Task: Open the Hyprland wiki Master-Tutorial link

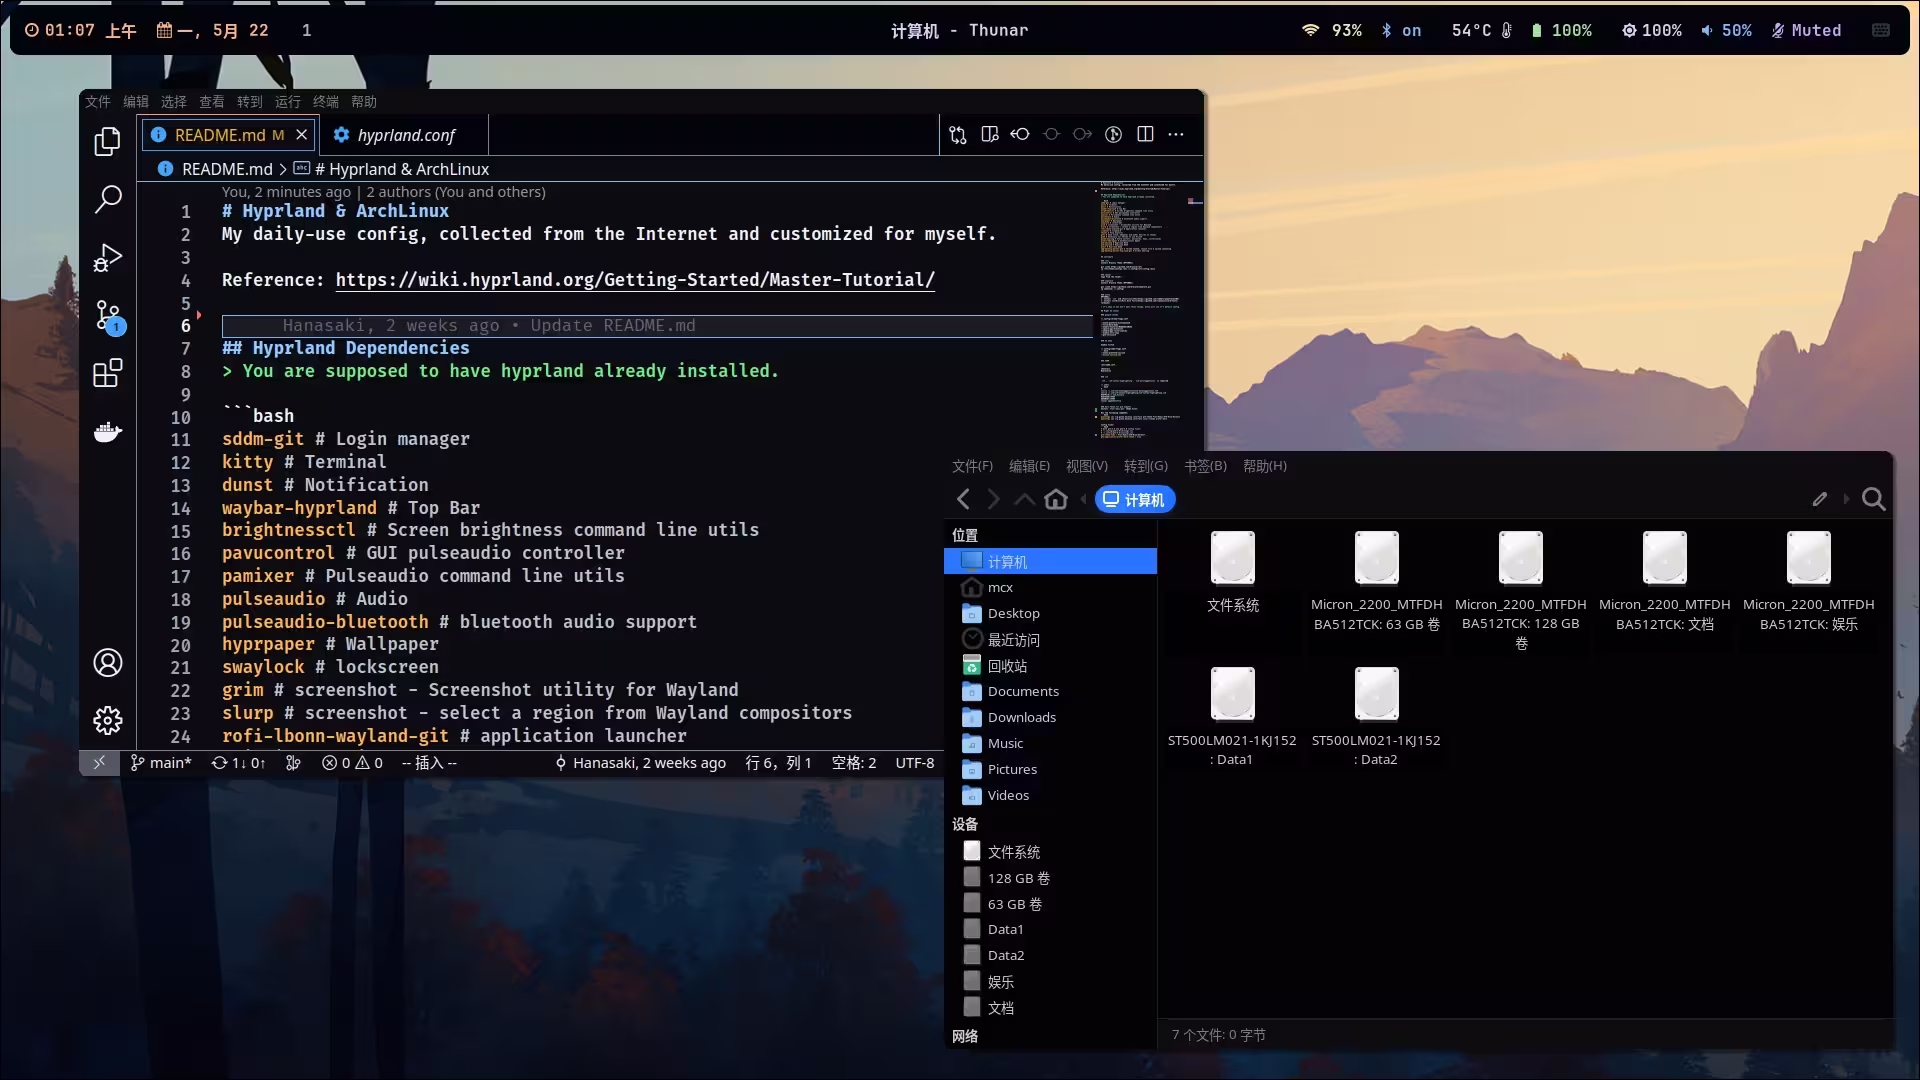Action: point(634,280)
